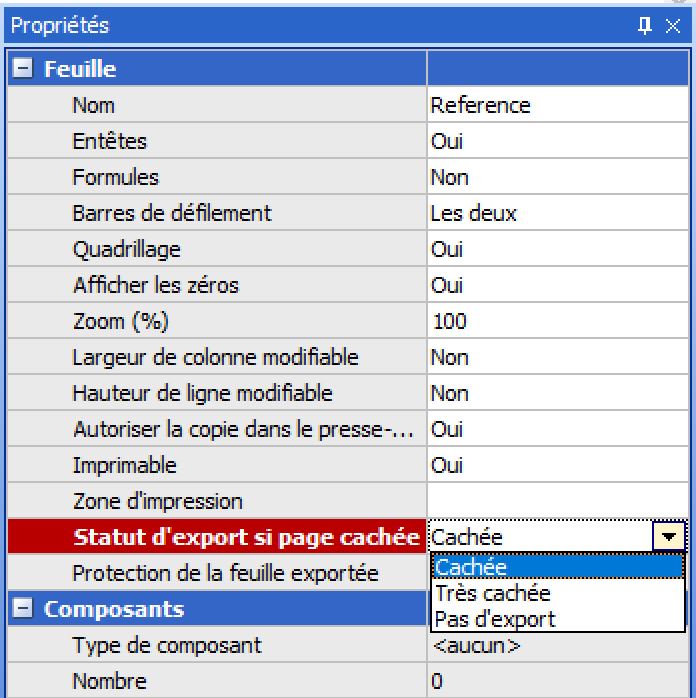Select the Barres de défilement value field

(558, 213)
